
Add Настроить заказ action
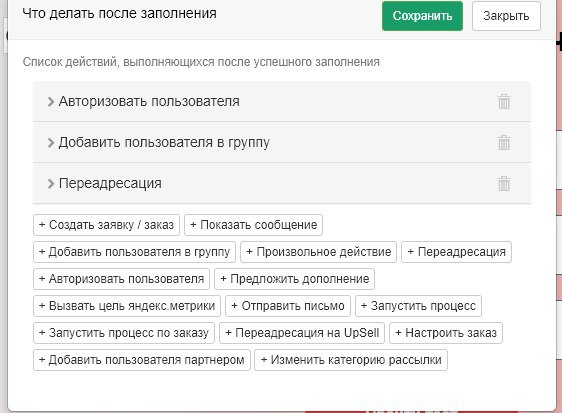click(x=446, y=333)
